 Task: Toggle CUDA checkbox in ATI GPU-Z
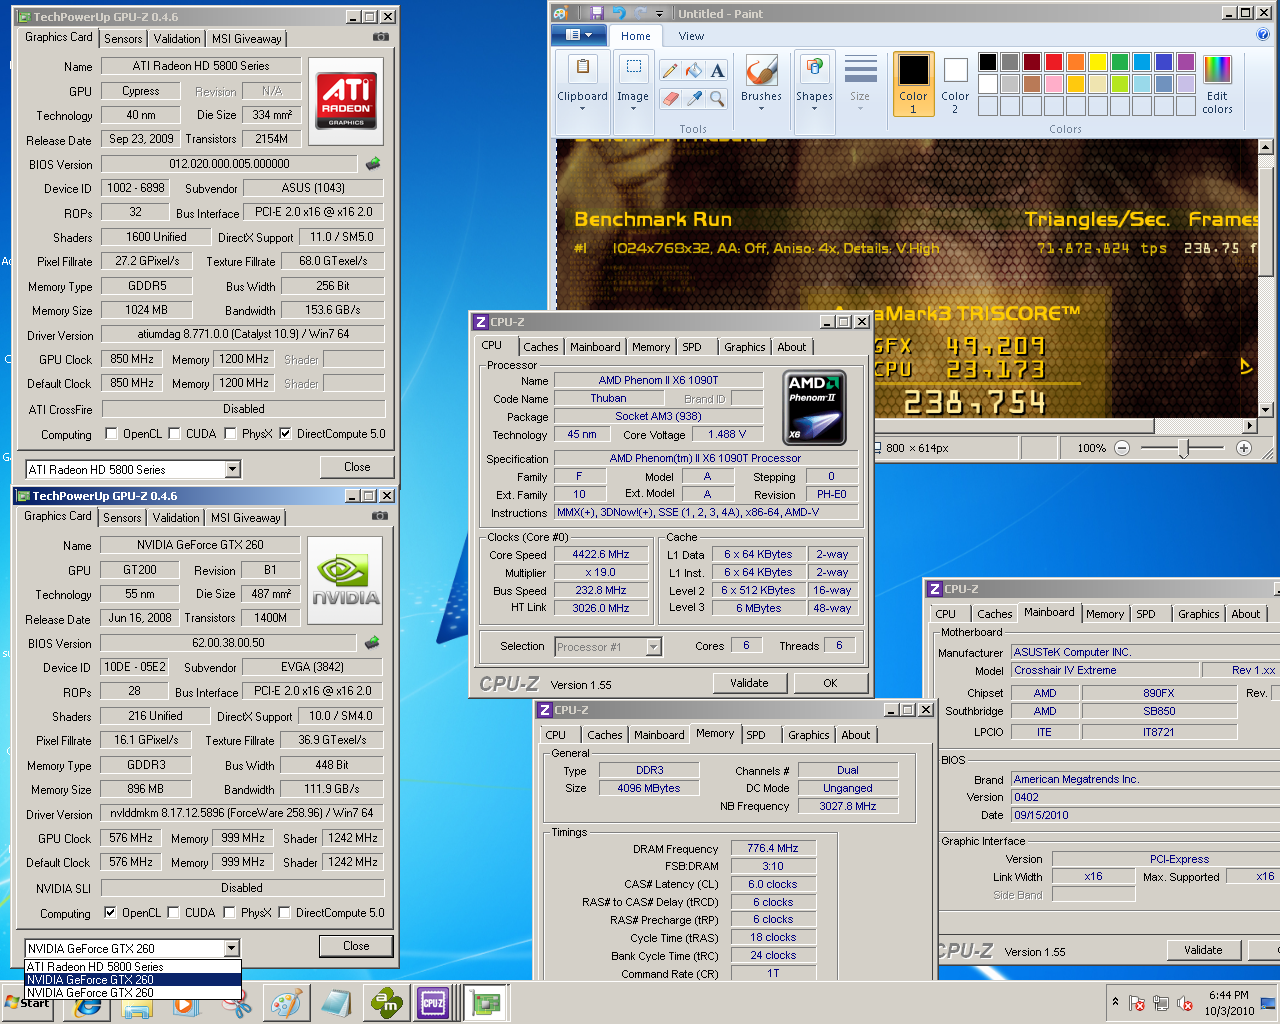pyautogui.click(x=175, y=434)
